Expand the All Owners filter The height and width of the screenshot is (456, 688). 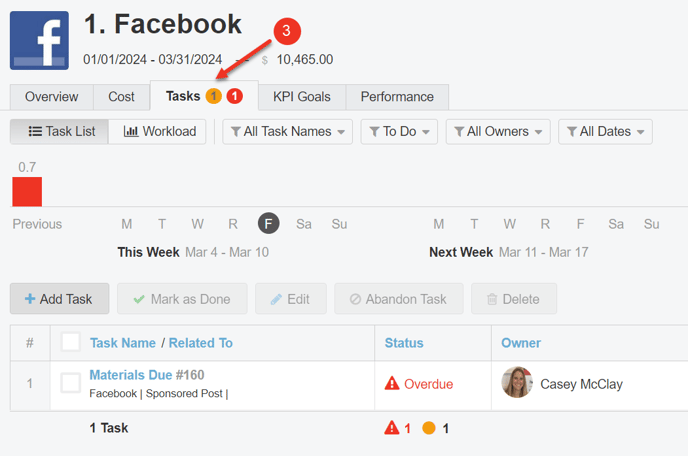pyautogui.click(x=498, y=131)
